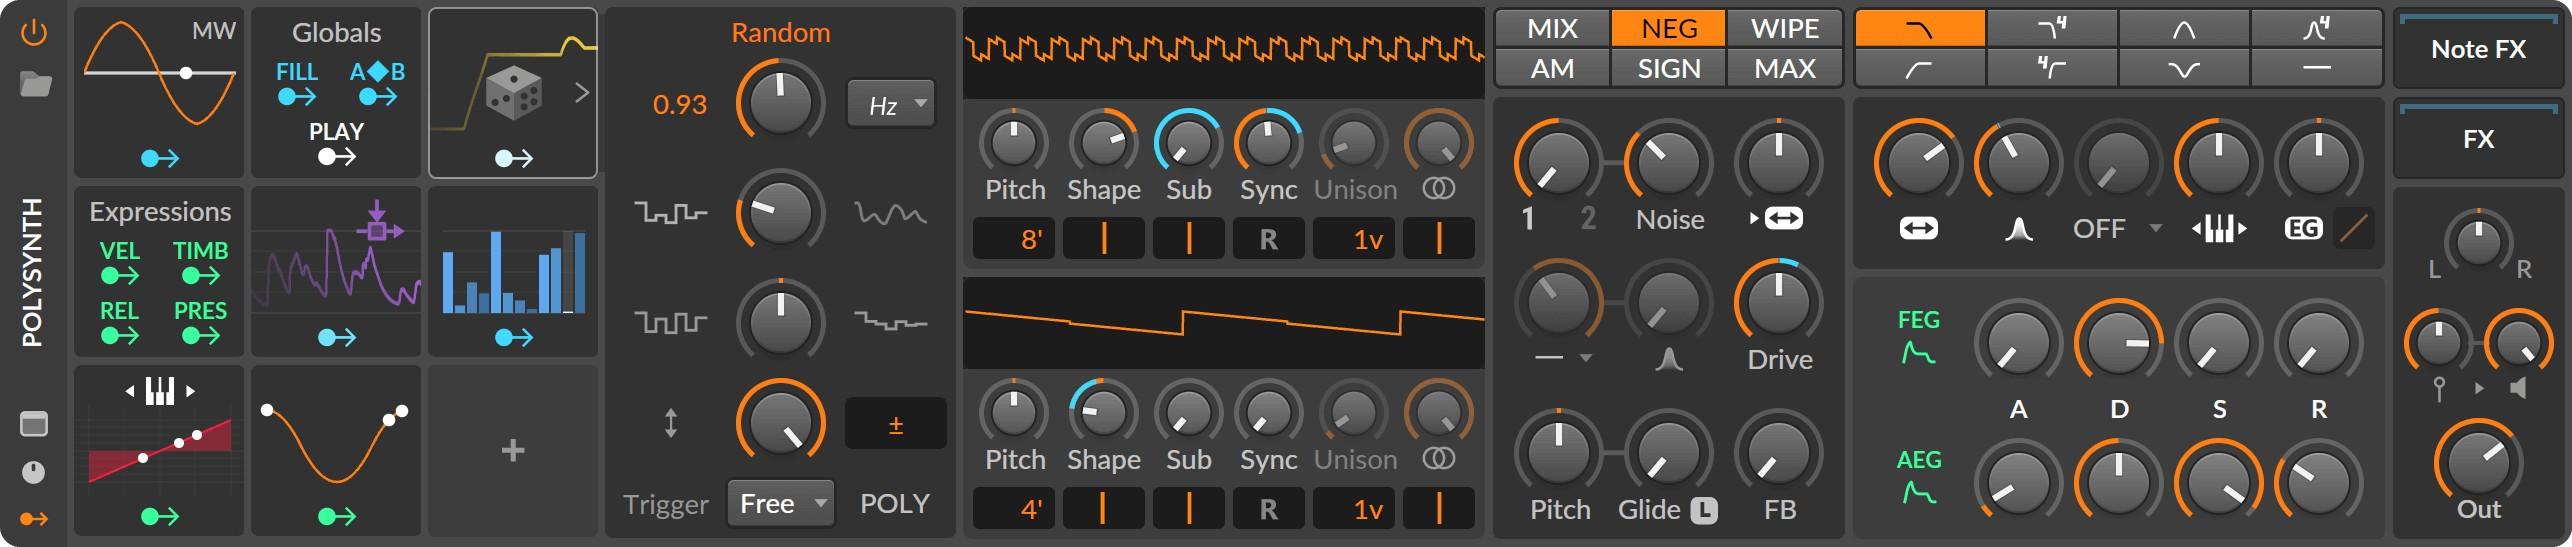Set oscillator 2 octave 4' field
This screenshot has width=2572, height=547.
tap(1013, 509)
